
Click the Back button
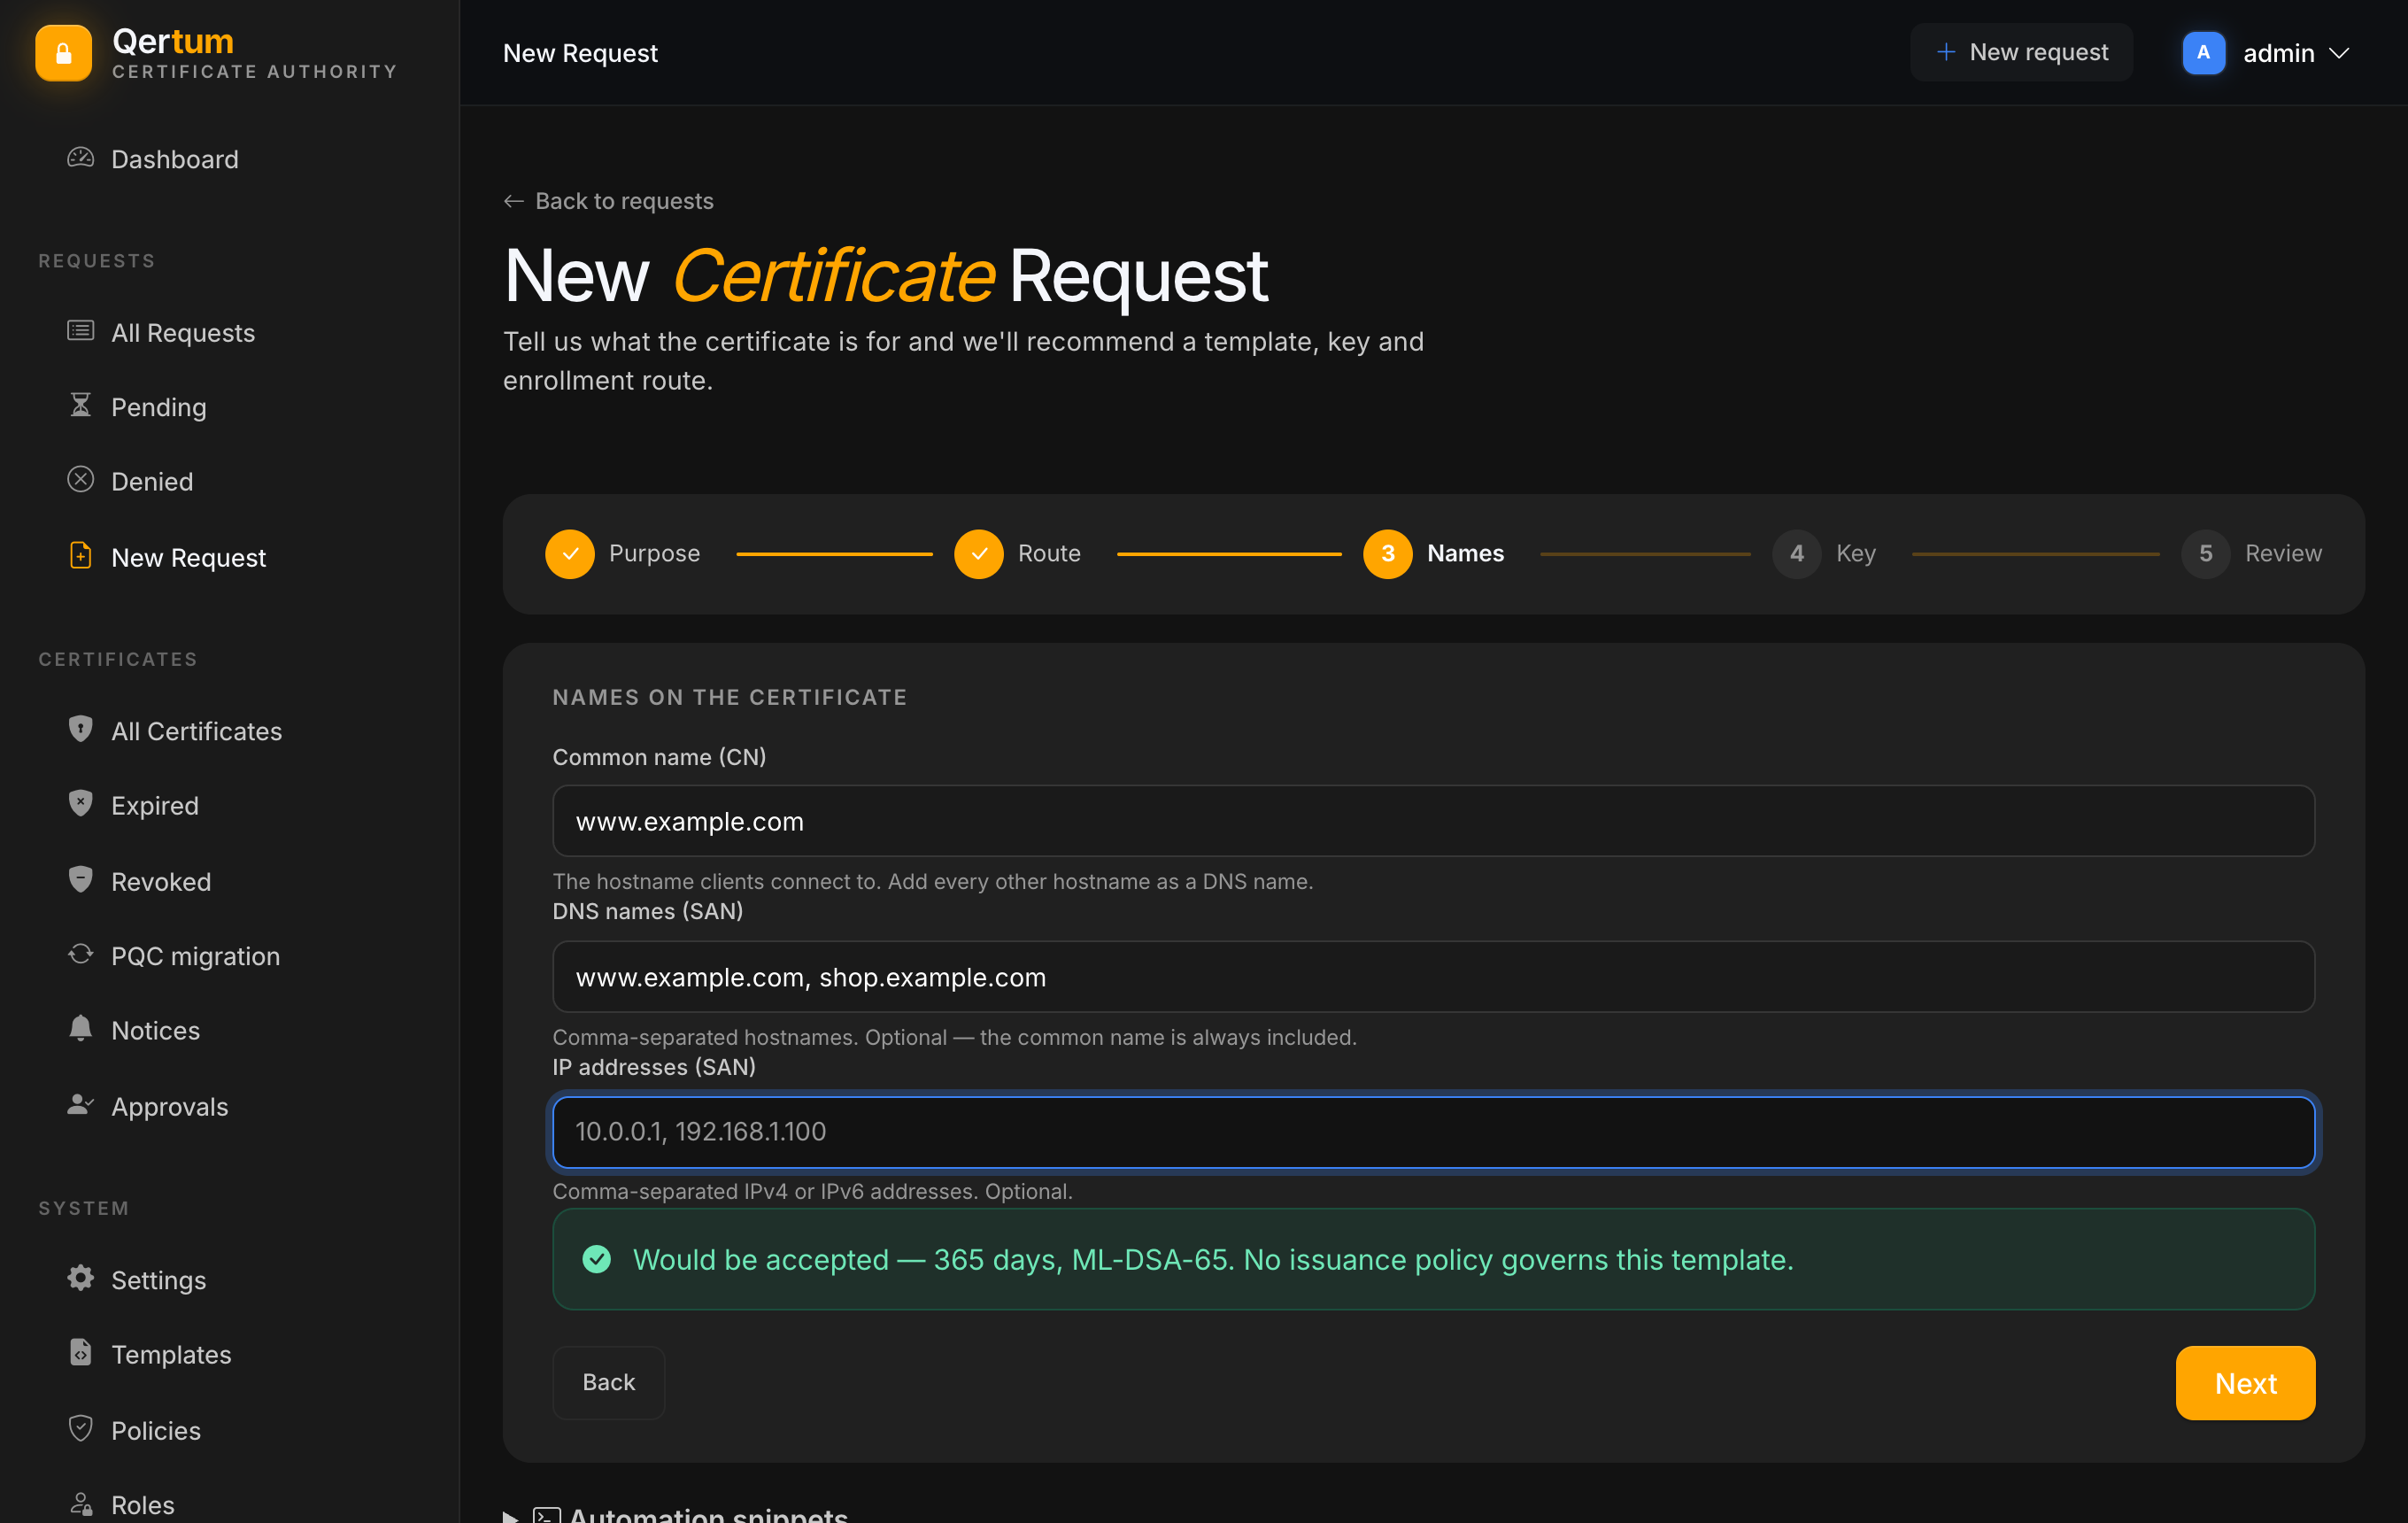click(x=609, y=1382)
